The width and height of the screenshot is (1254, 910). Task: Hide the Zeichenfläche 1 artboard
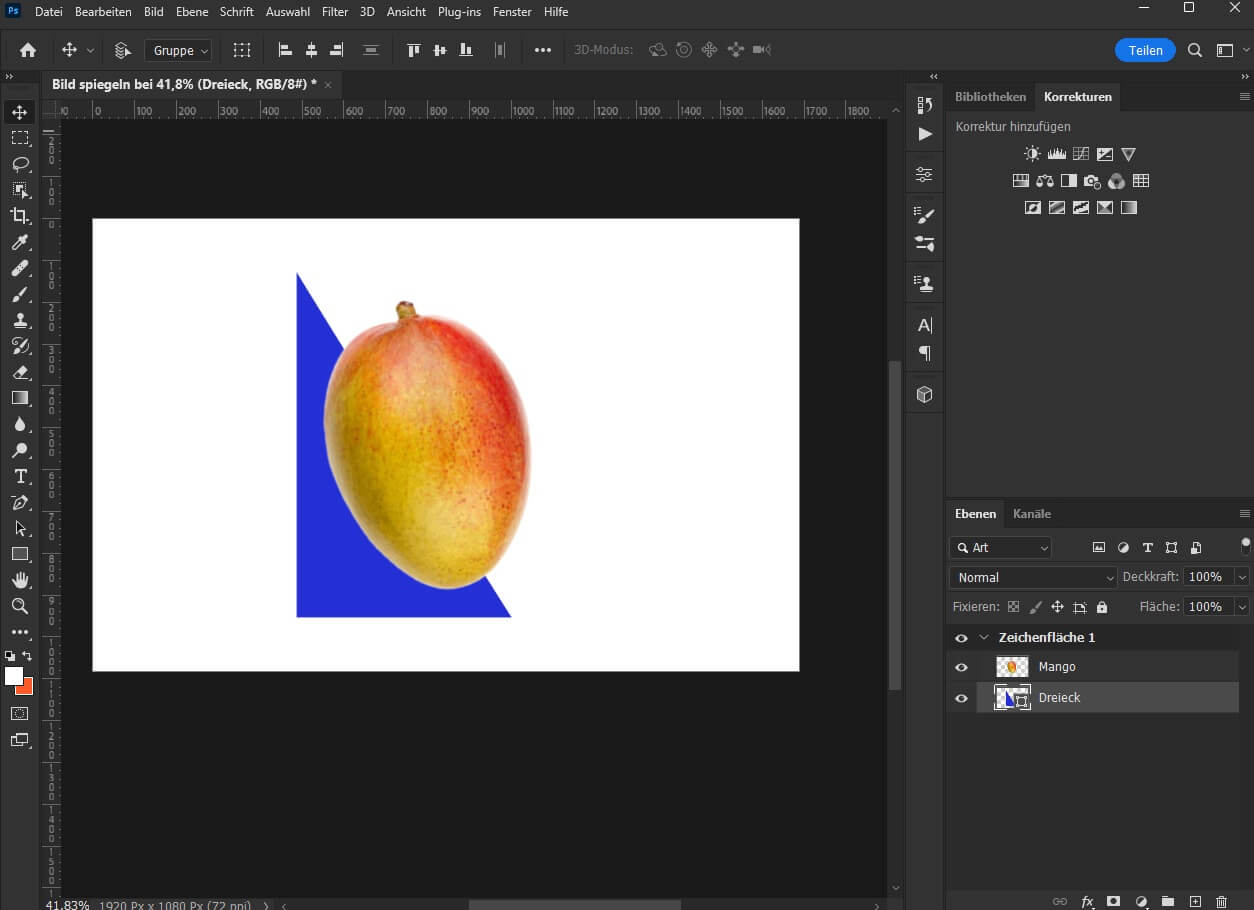961,637
